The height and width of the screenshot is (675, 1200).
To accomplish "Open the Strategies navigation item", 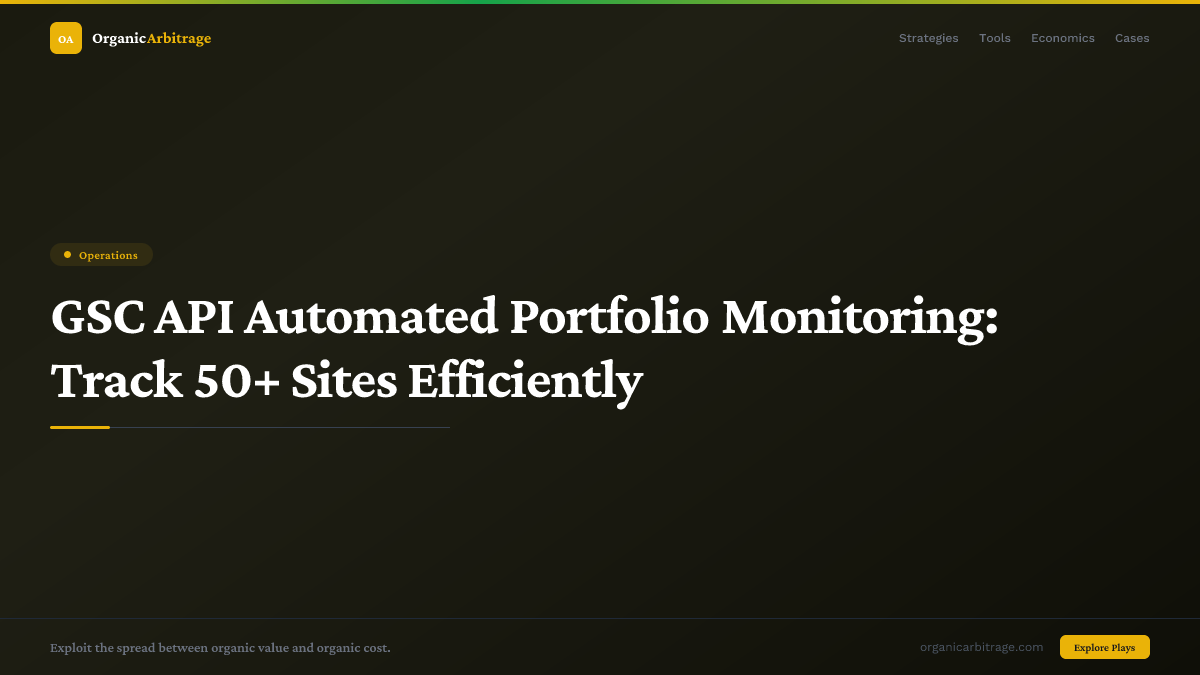I will pyautogui.click(x=928, y=38).
